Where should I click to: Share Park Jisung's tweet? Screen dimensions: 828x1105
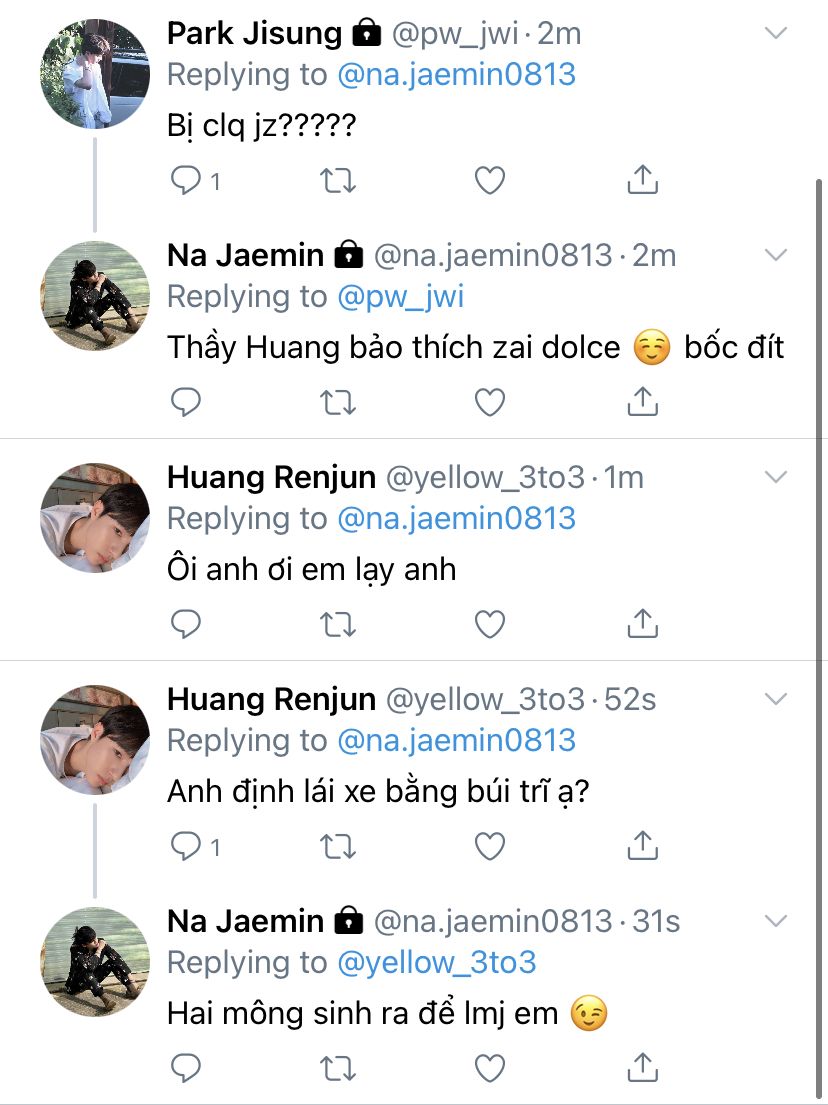click(x=642, y=180)
